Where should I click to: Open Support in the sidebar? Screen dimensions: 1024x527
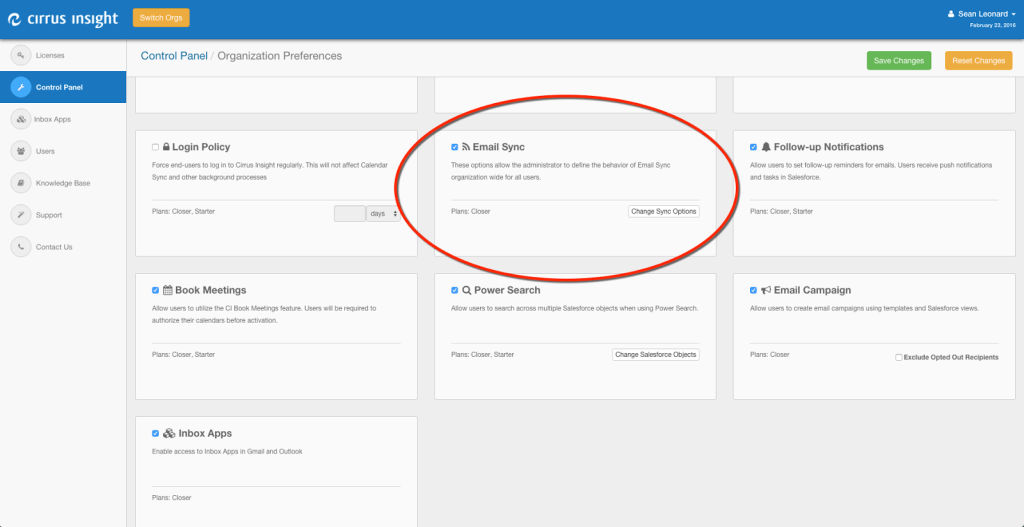coord(63,215)
